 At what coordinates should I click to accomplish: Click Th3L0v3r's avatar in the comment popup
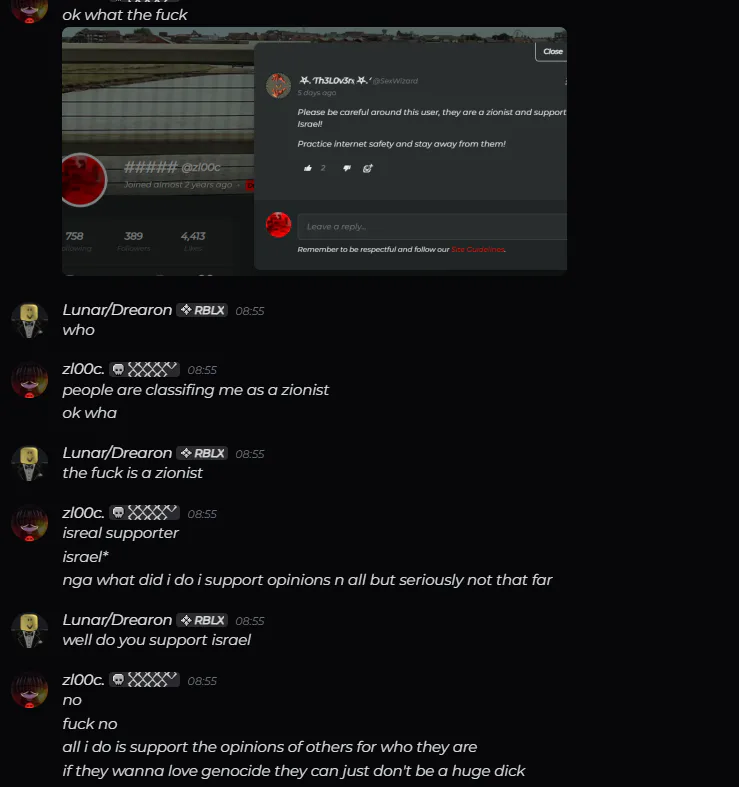point(279,85)
